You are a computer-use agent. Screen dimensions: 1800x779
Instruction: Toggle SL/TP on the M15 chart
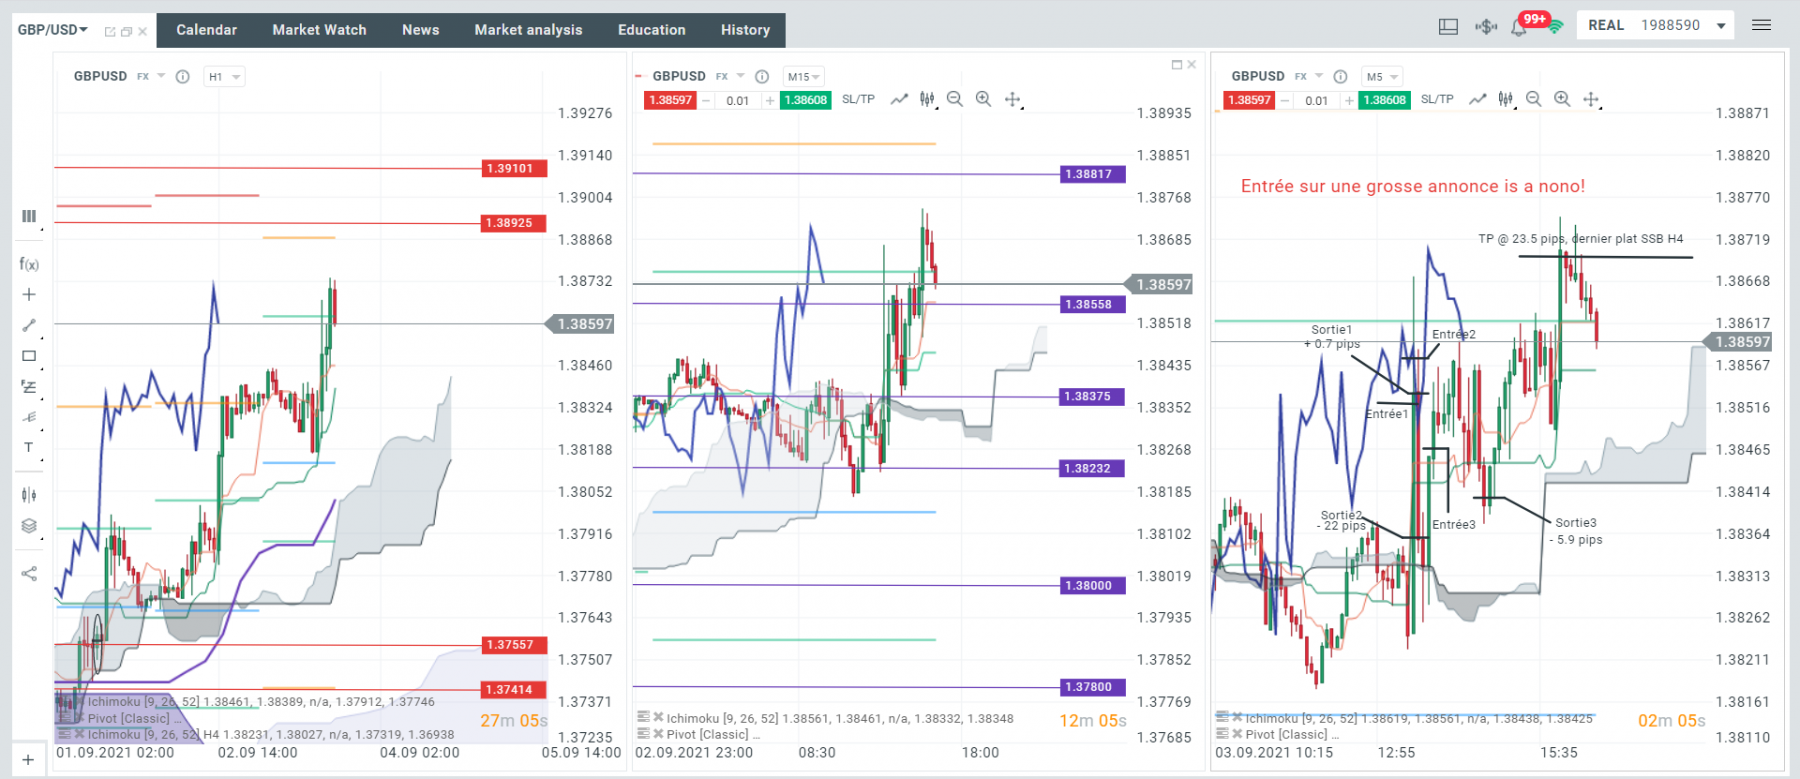(x=858, y=99)
